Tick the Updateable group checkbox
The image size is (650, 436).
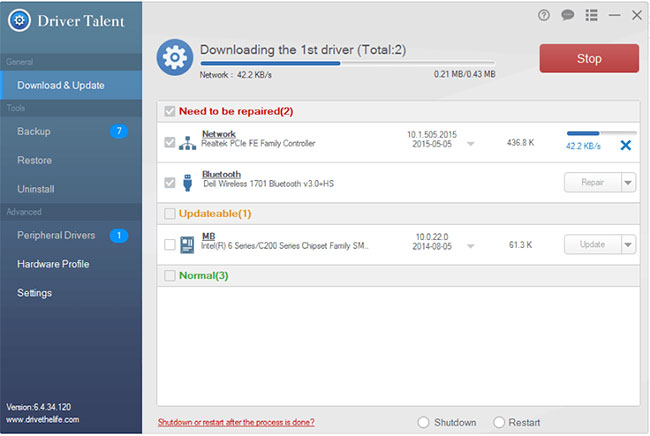[x=170, y=213]
